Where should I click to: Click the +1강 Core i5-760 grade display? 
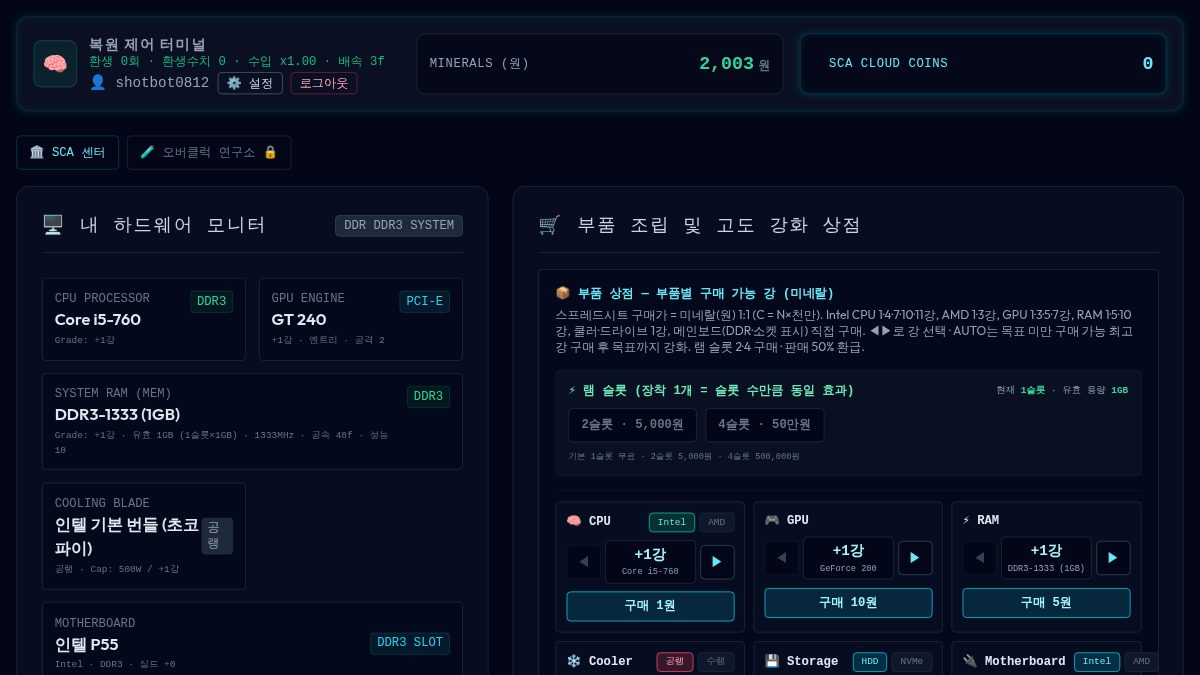(650, 562)
